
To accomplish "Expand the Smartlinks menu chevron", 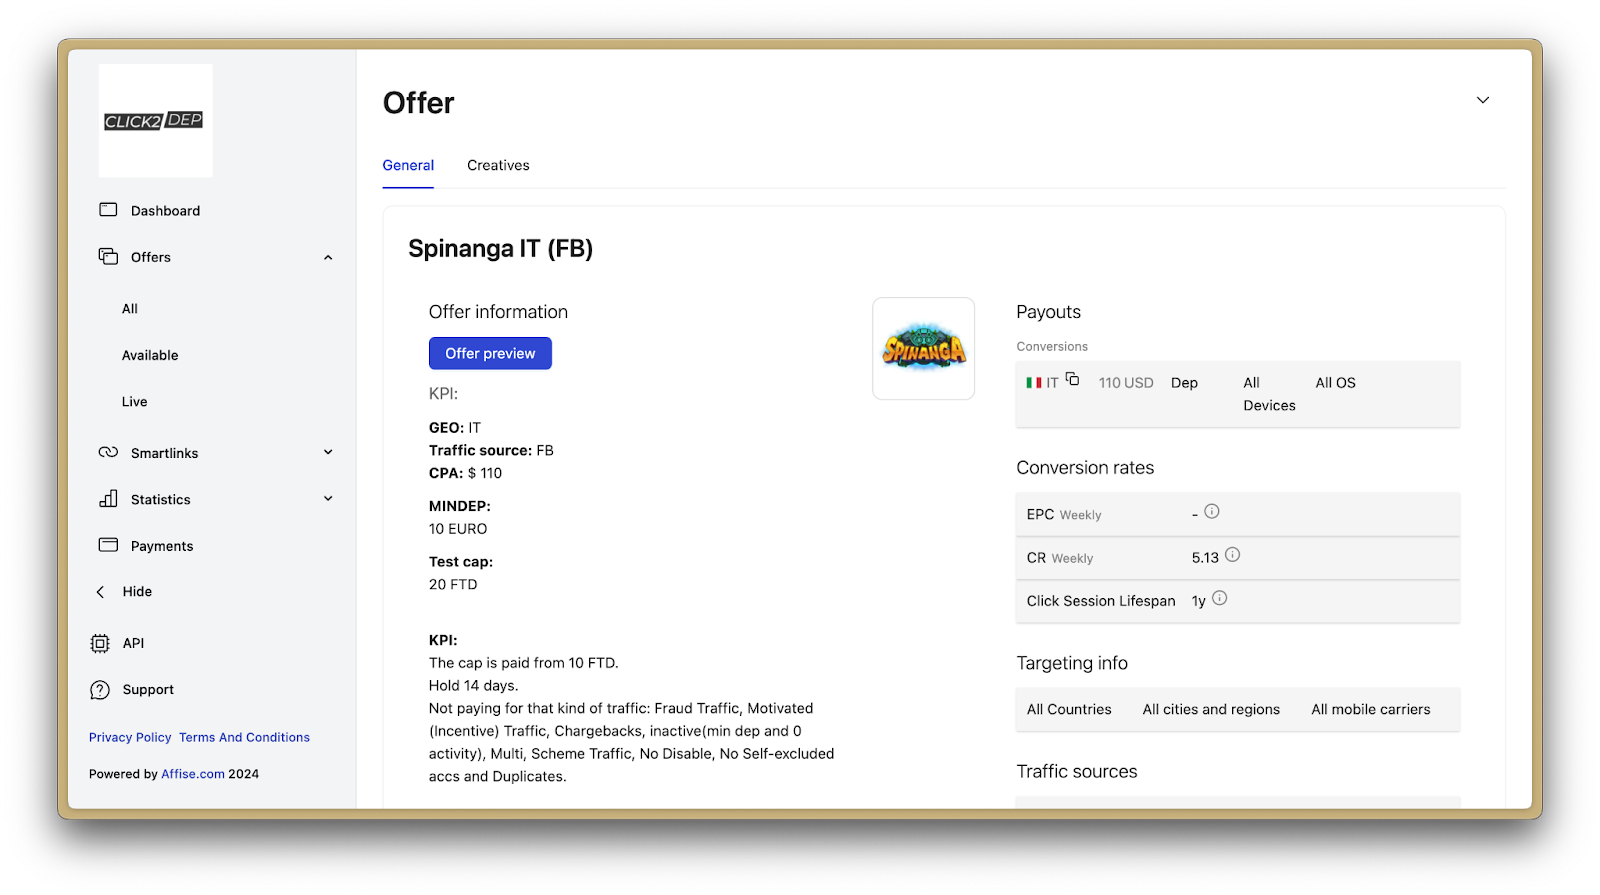I will (x=328, y=452).
